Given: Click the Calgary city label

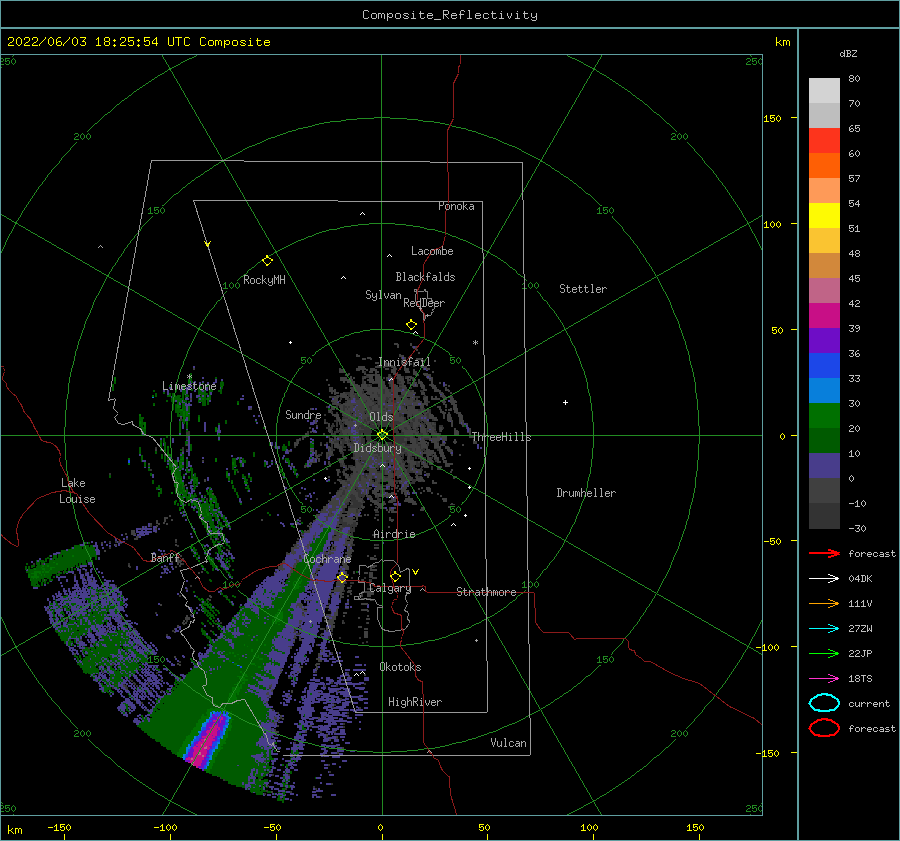Looking at the screenshot, I should (x=390, y=588).
